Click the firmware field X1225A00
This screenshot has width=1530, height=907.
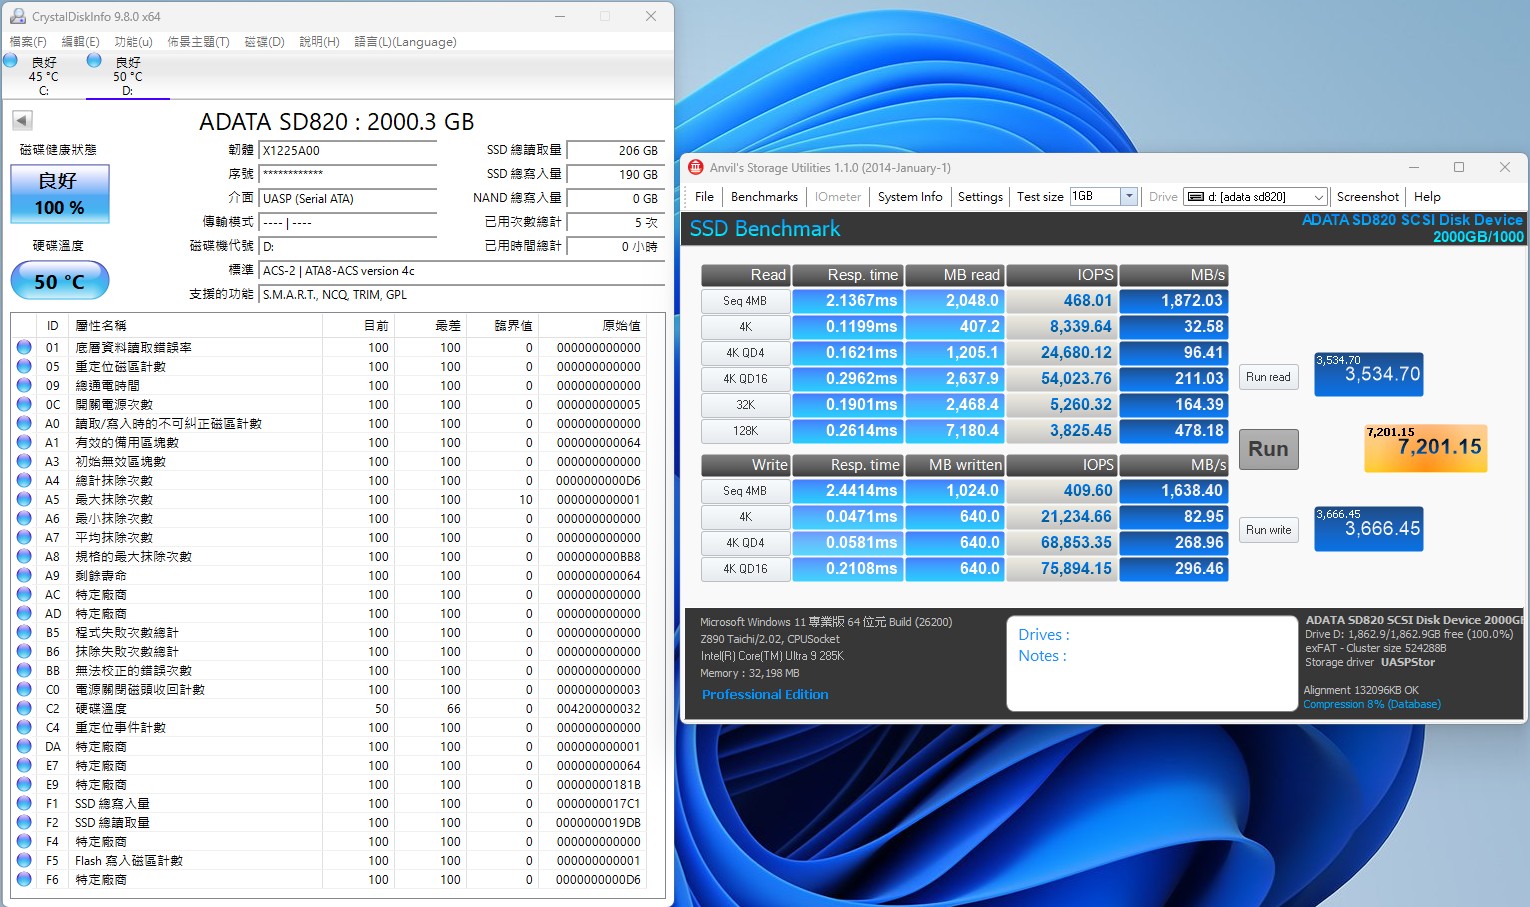(x=347, y=150)
